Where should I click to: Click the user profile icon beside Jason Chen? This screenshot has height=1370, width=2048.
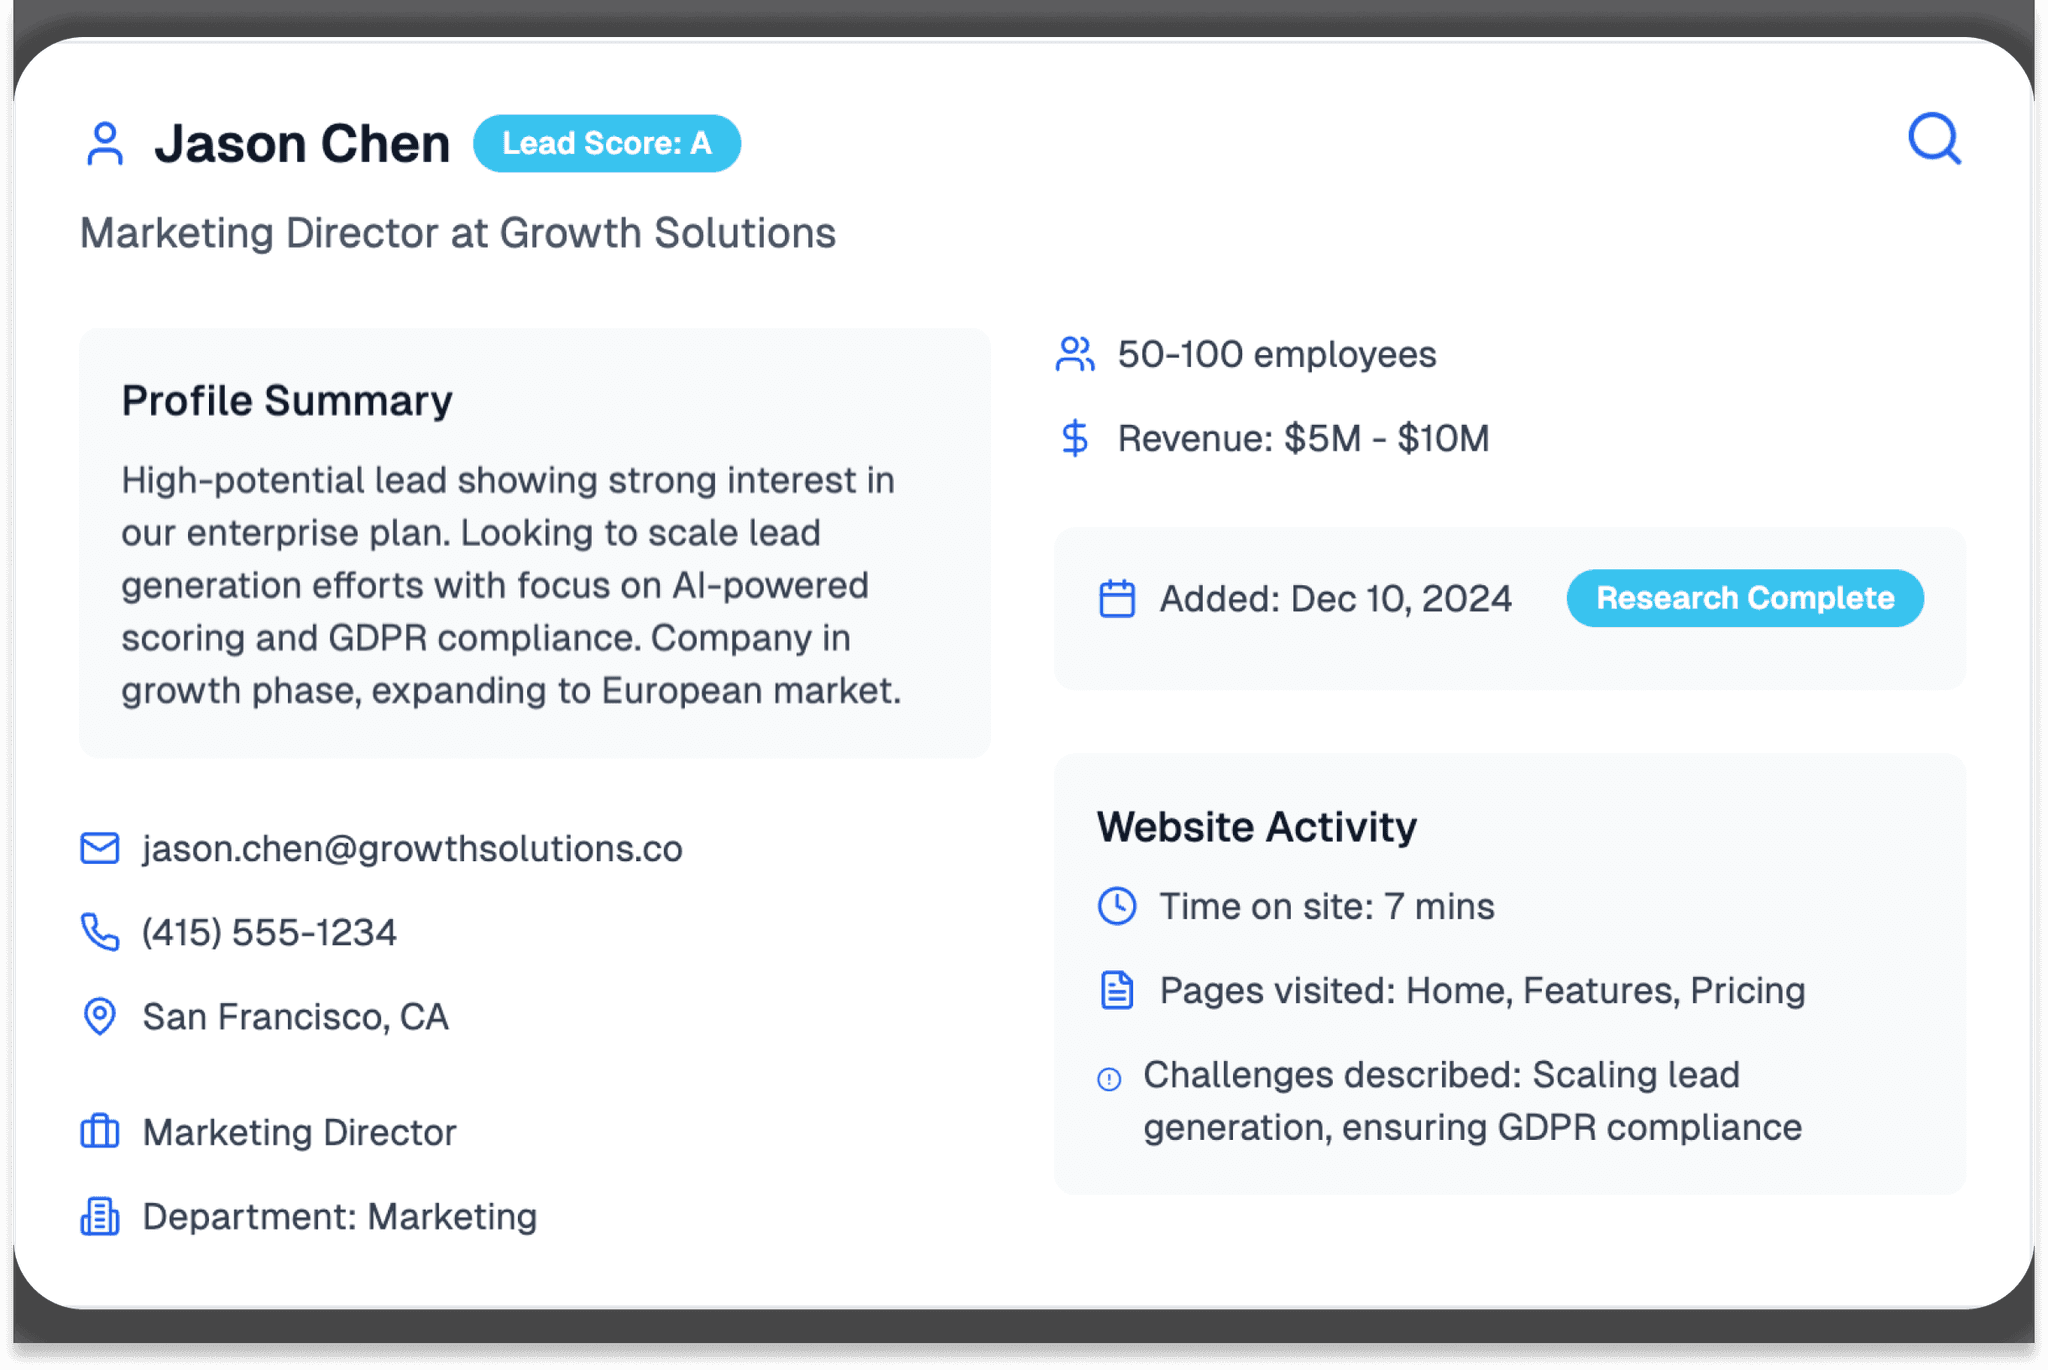point(105,144)
